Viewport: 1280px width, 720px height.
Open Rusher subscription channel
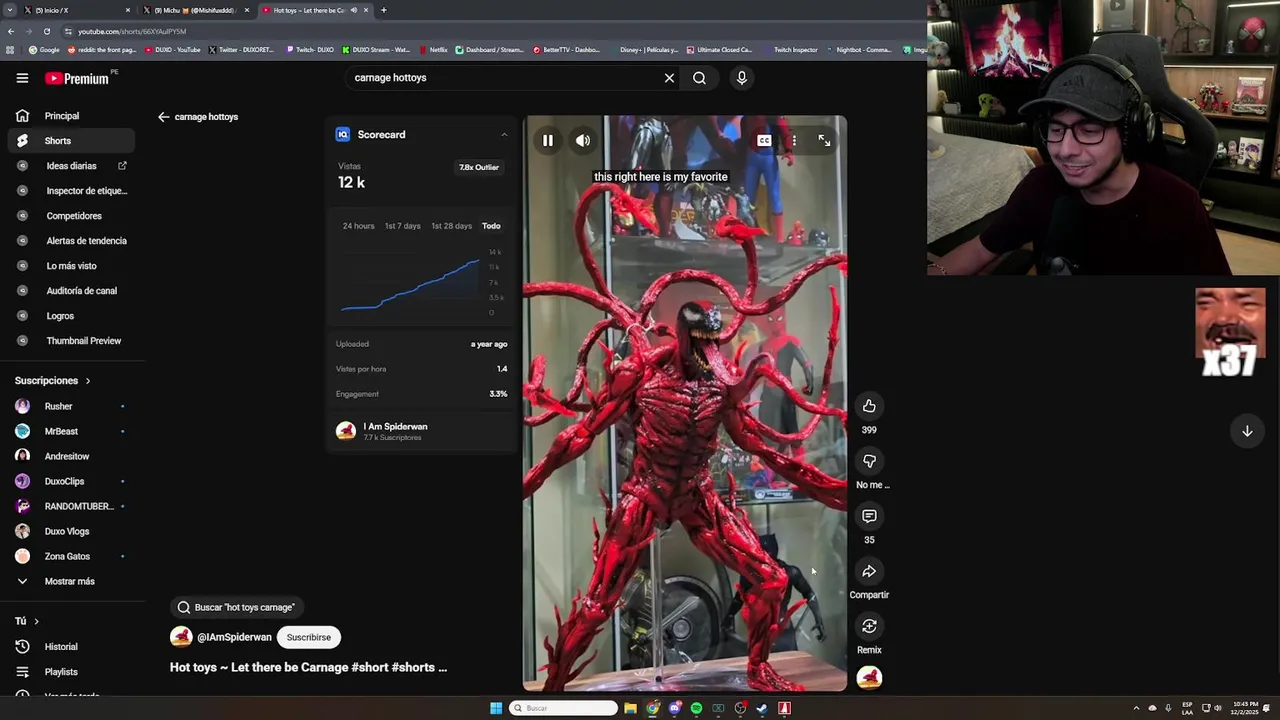[x=71, y=406]
